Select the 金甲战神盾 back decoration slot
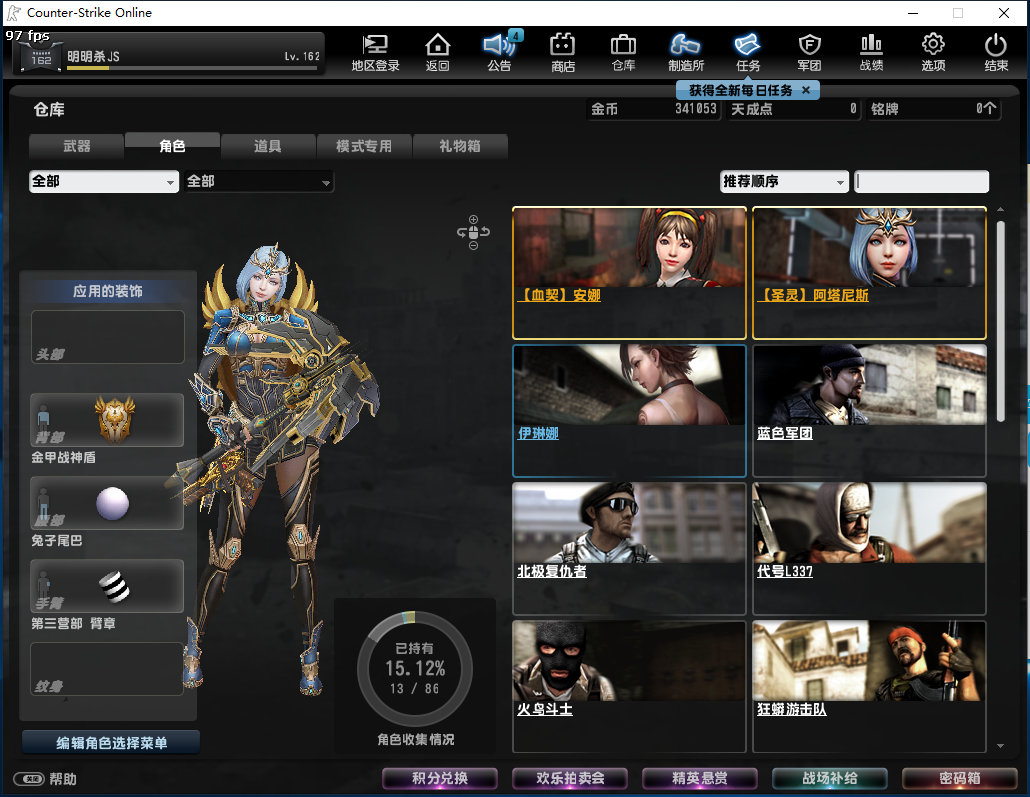Viewport: 1030px width, 797px height. coord(108,420)
